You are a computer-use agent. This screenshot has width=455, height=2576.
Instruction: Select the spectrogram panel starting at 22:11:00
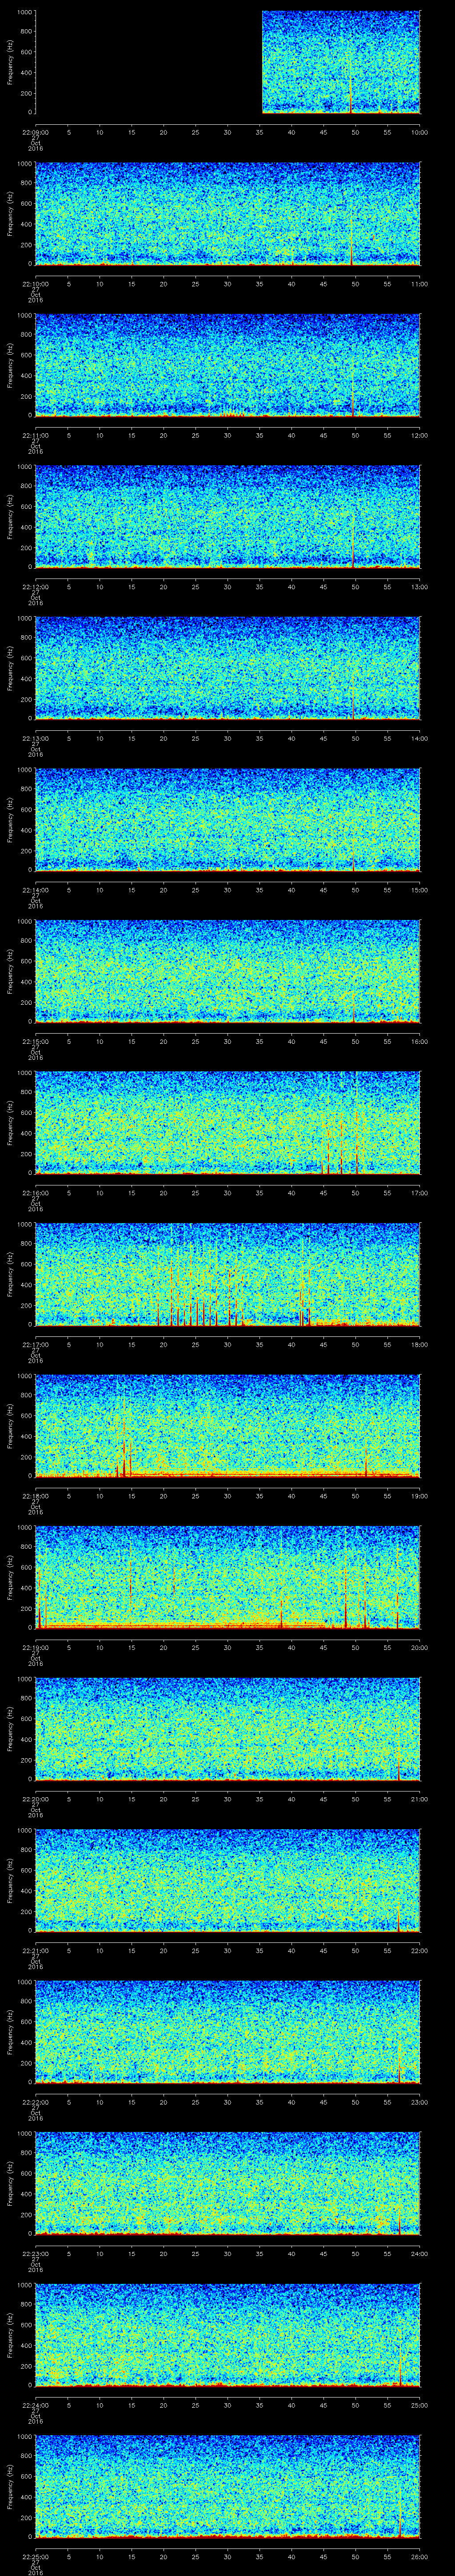pyautogui.click(x=228, y=365)
